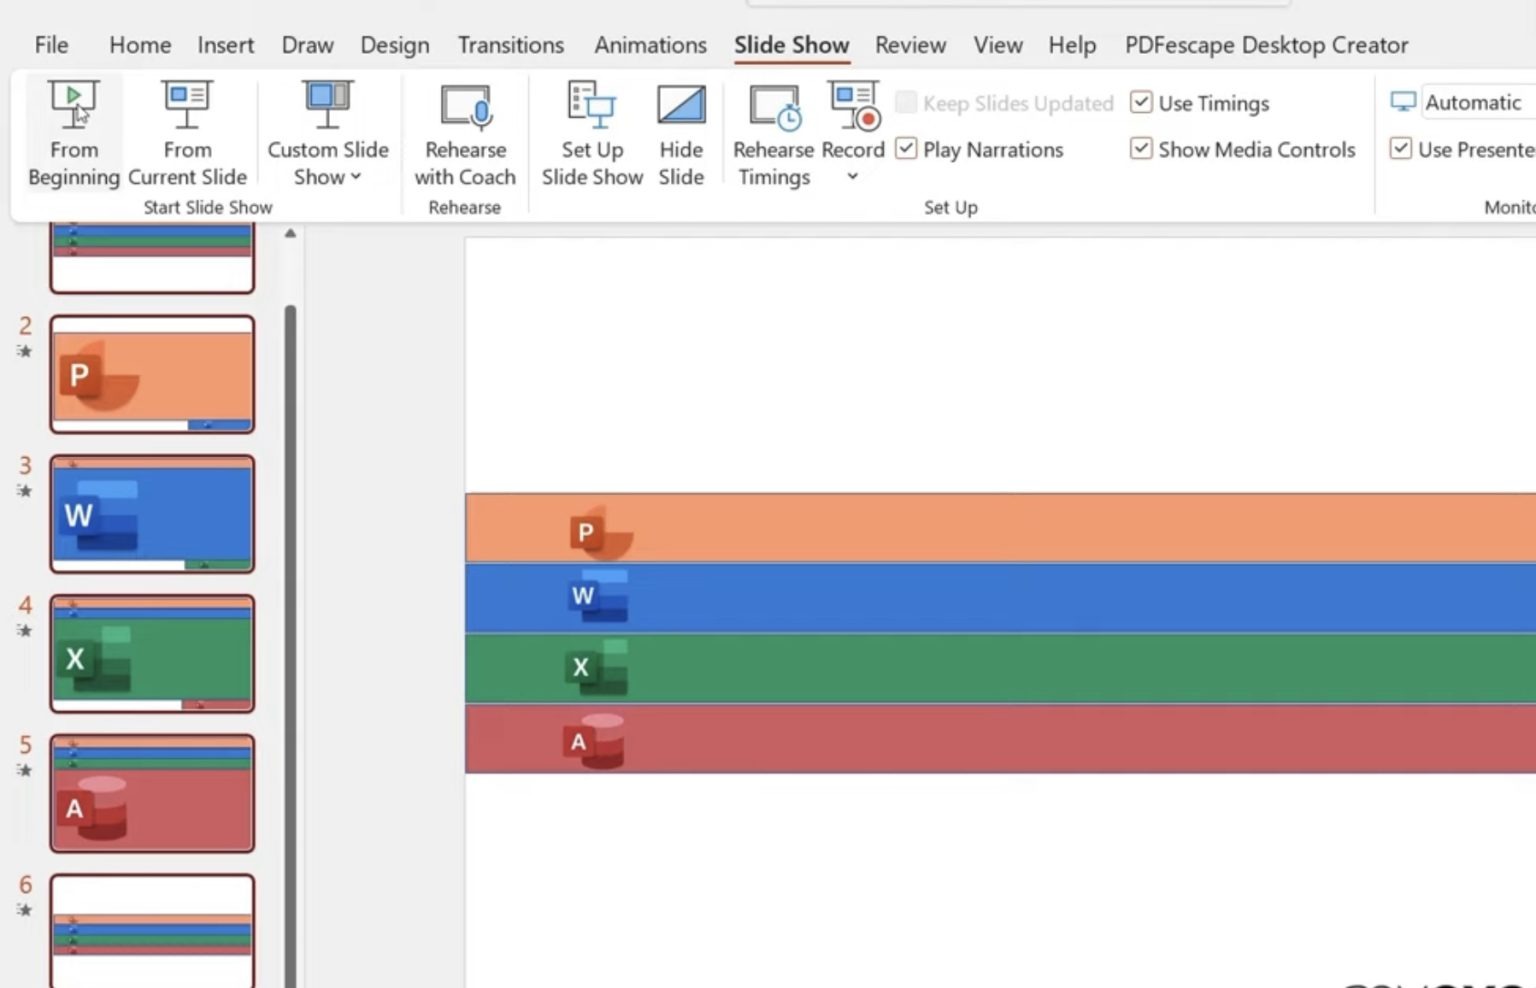Switch to the Transitions tab
The width and height of the screenshot is (1536, 988).
[510, 45]
